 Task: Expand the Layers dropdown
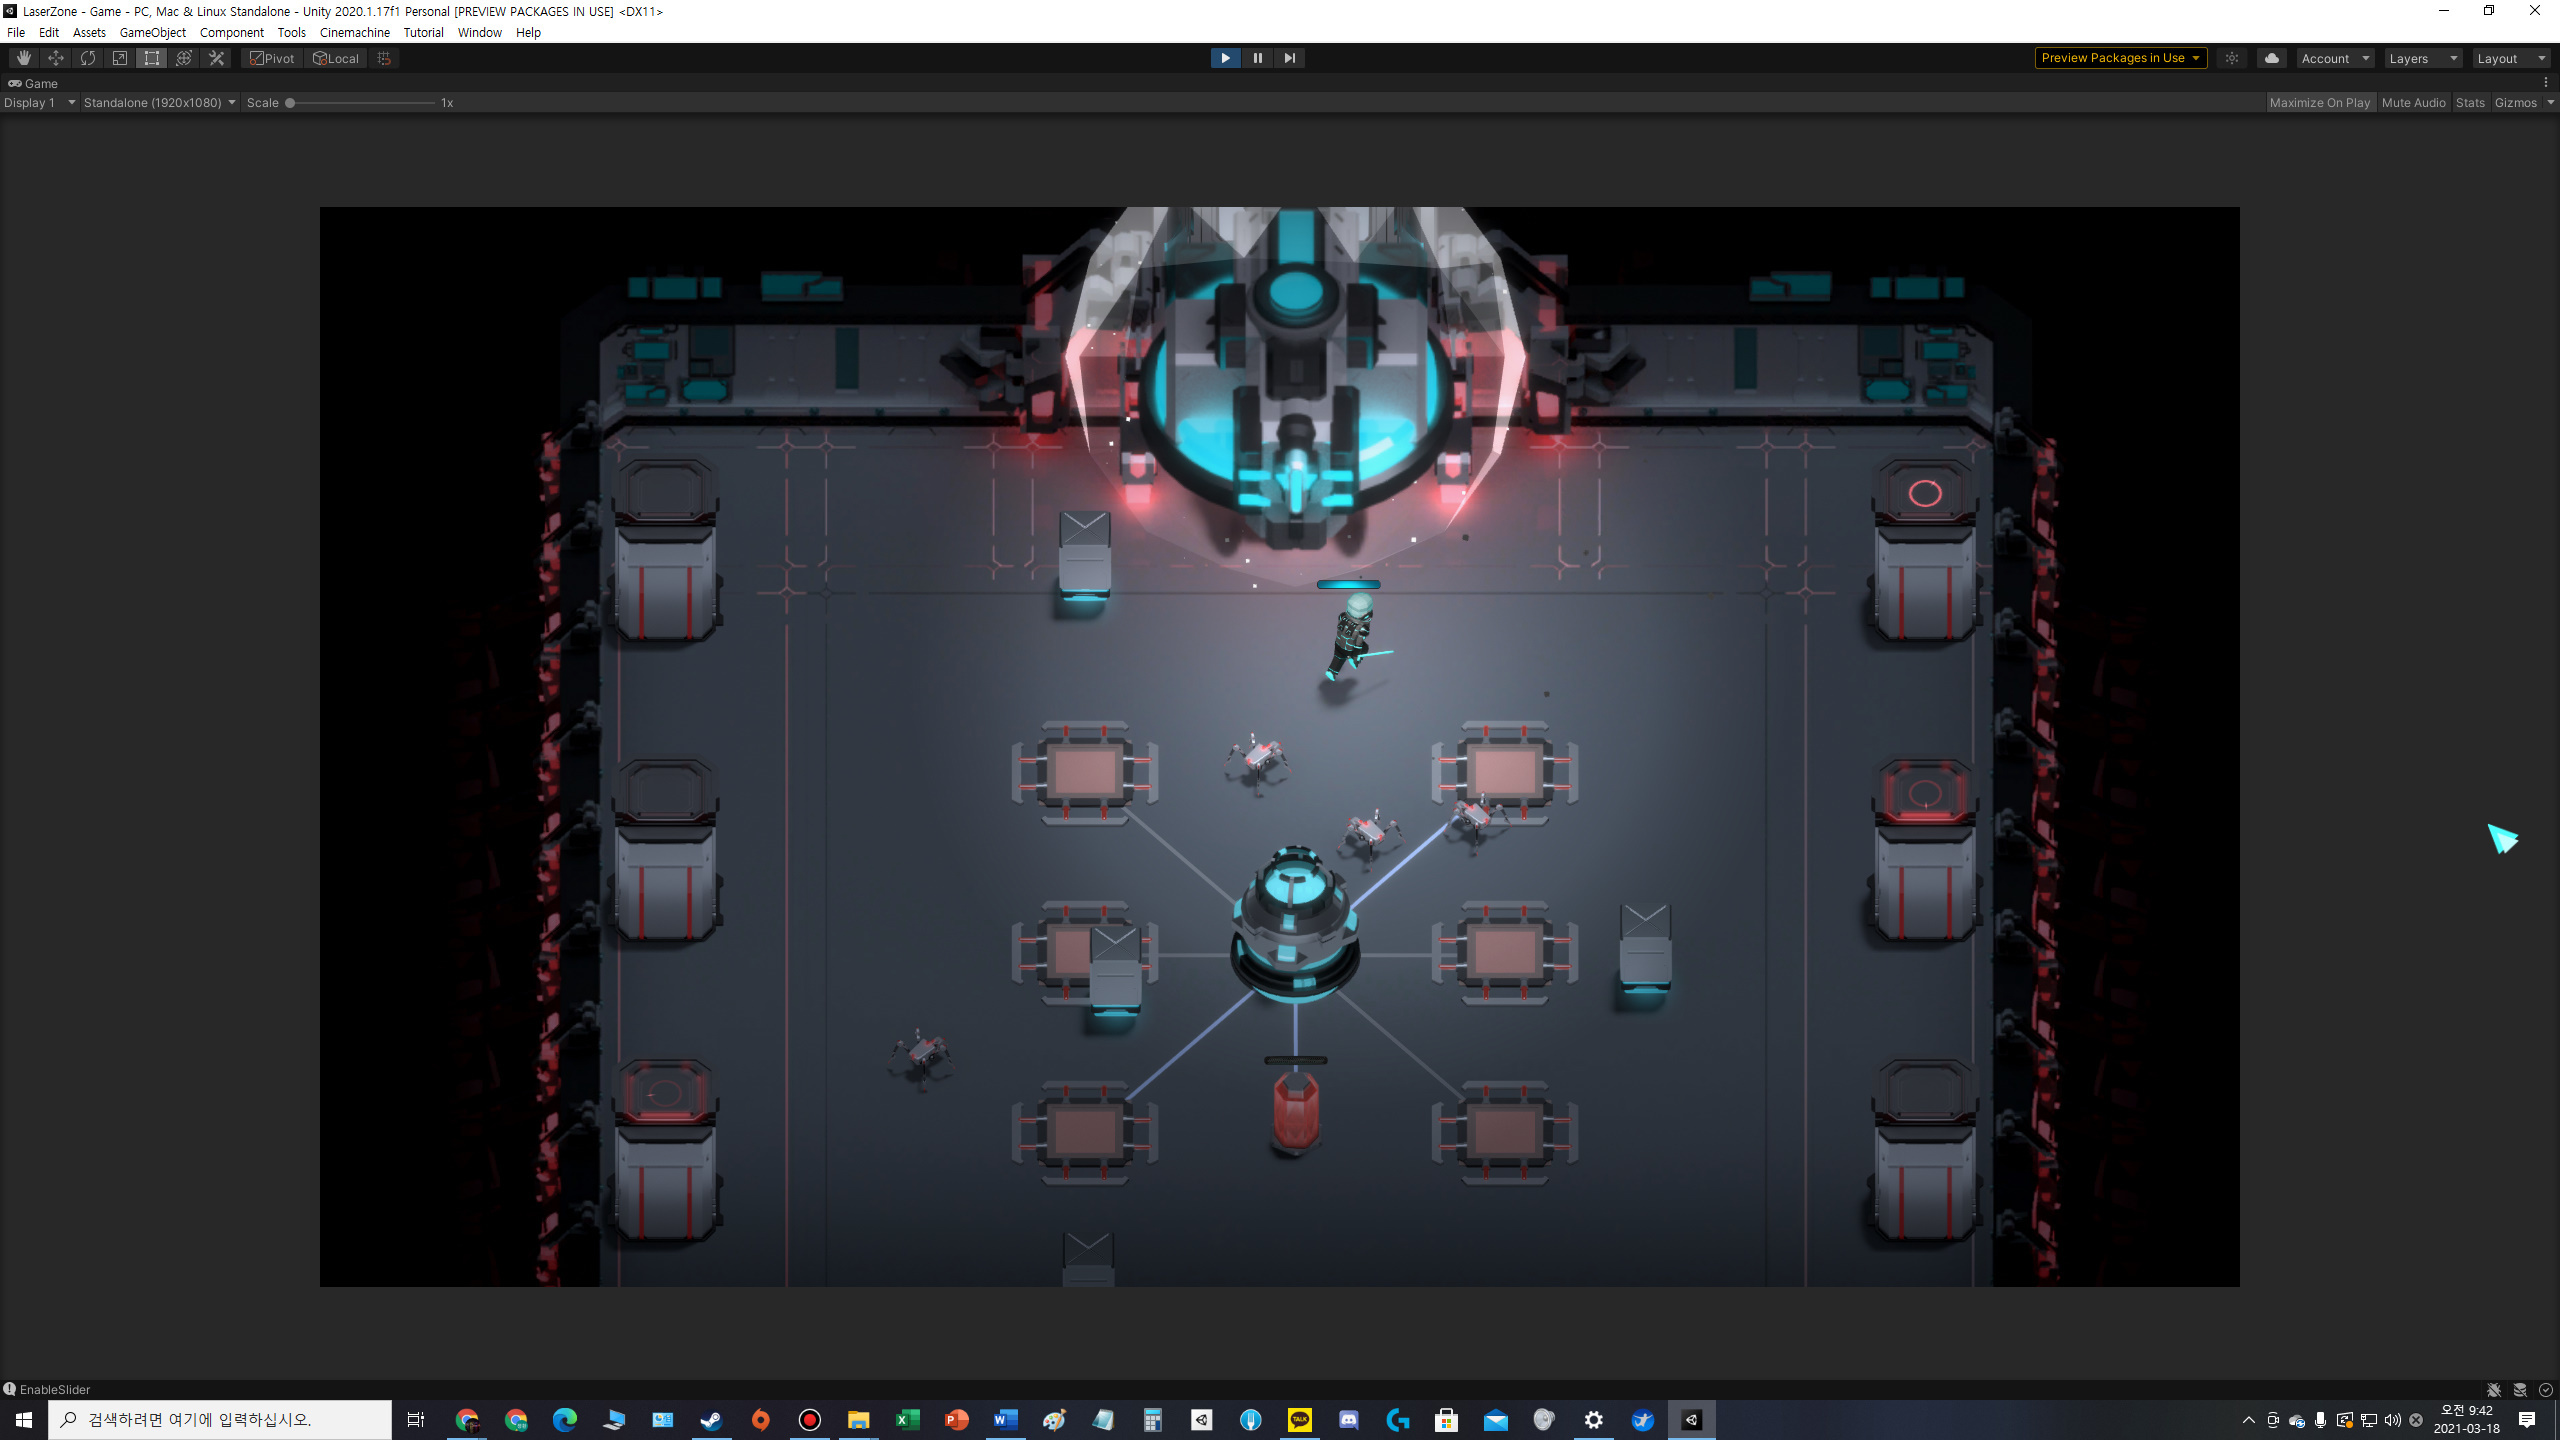pyautogui.click(x=2422, y=58)
